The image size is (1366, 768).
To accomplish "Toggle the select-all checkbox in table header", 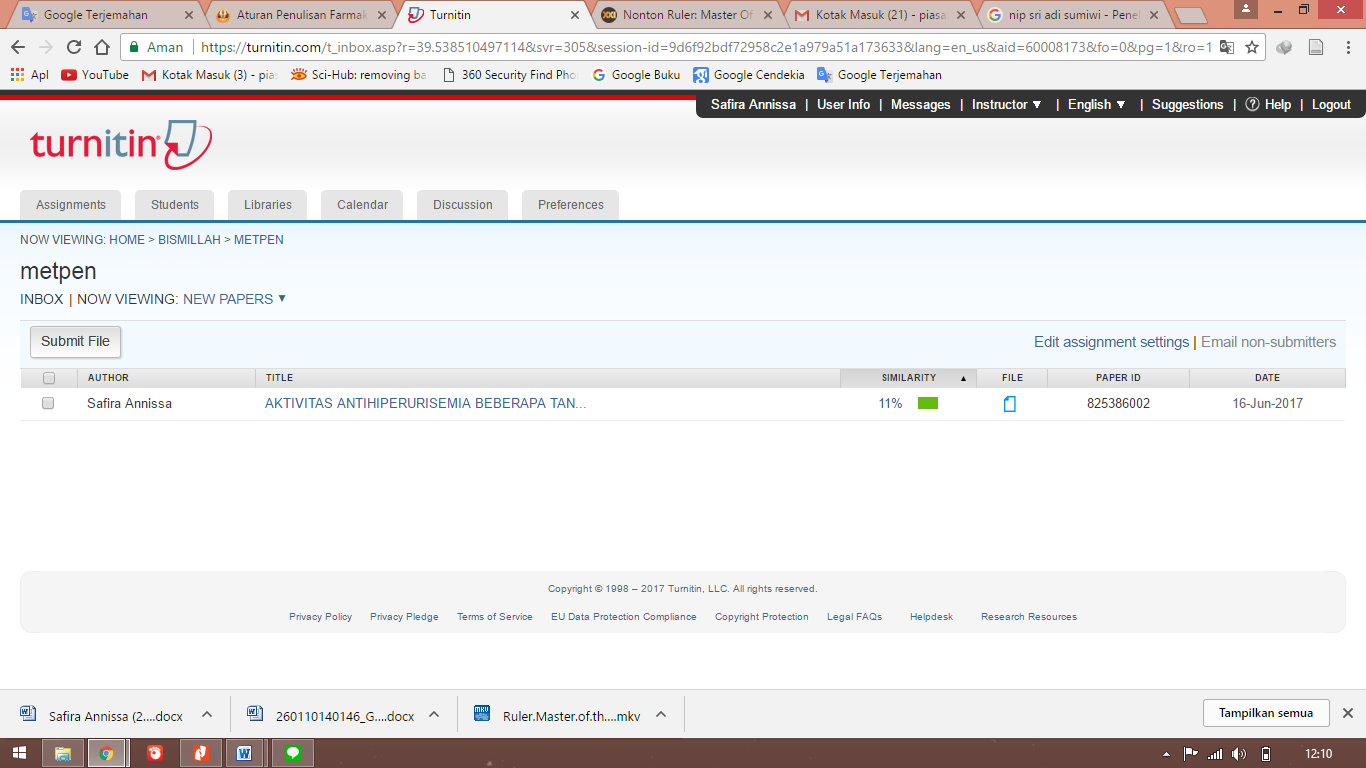I will click(49, 378).
